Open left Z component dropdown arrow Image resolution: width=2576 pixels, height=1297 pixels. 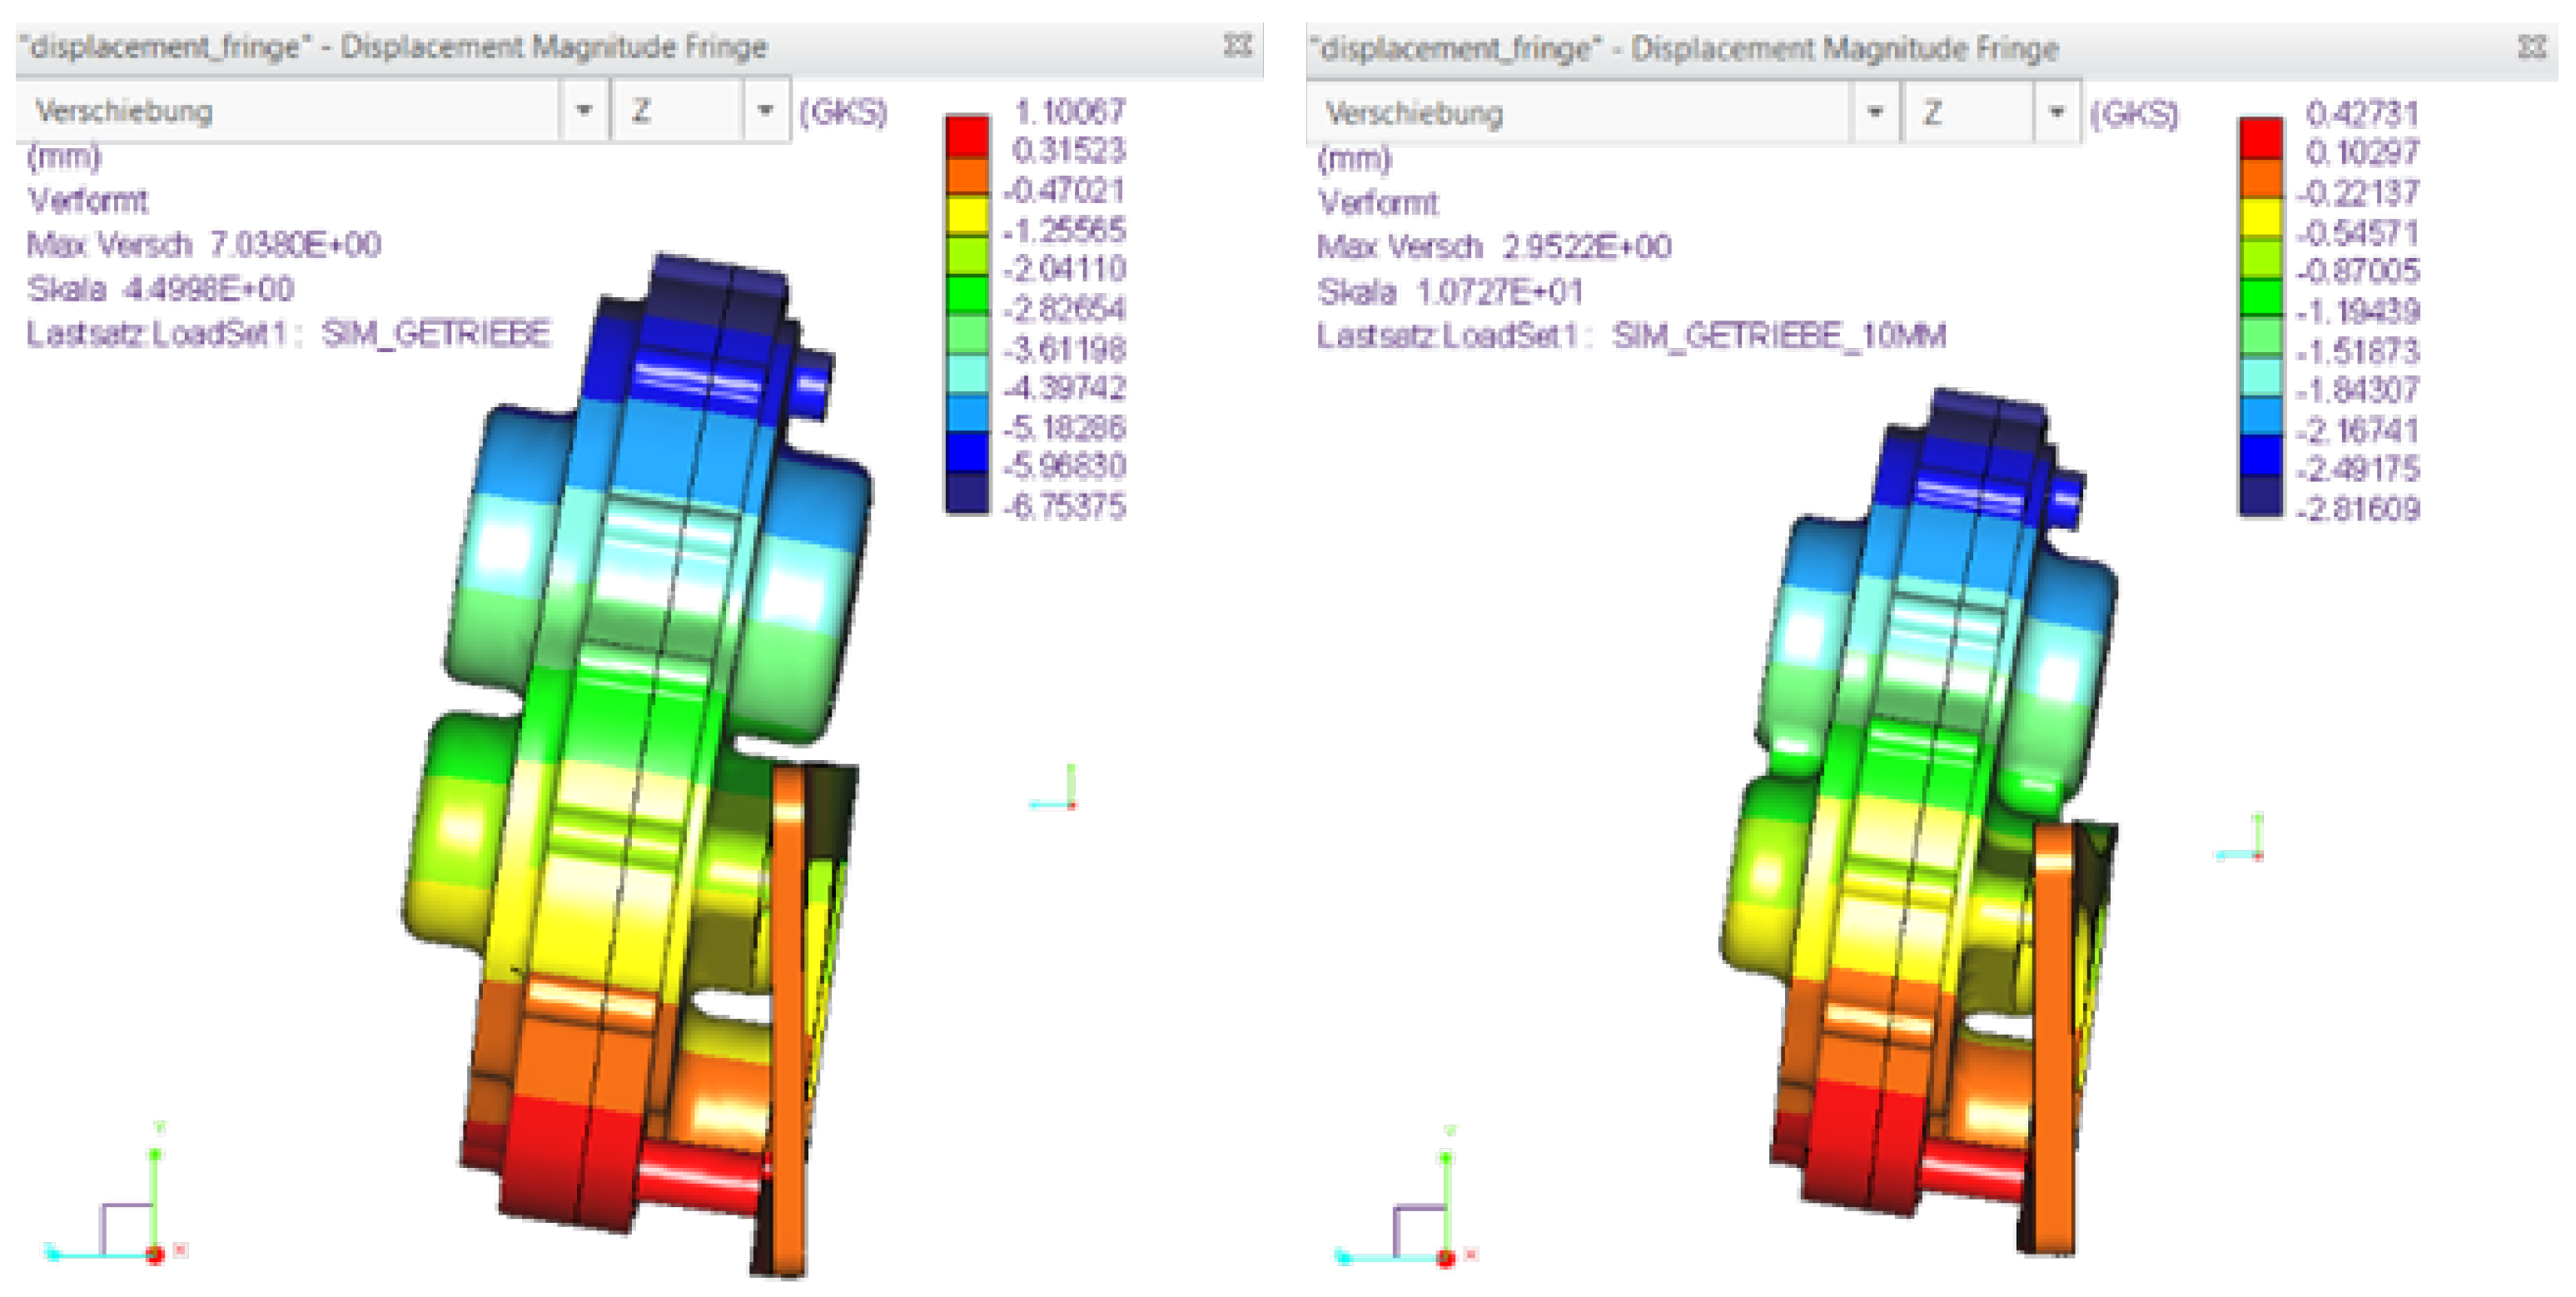[765, 110]
